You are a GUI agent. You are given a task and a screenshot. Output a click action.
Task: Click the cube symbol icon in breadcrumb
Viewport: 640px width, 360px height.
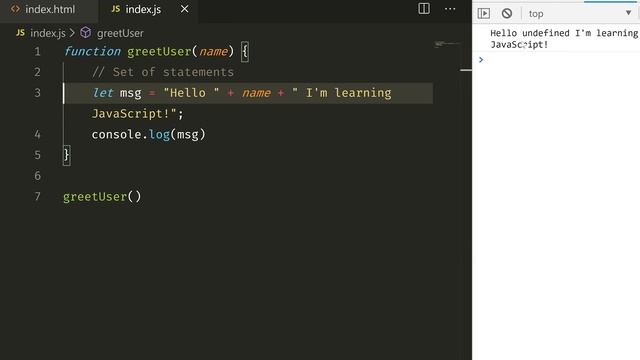click(x=86, y=32)
